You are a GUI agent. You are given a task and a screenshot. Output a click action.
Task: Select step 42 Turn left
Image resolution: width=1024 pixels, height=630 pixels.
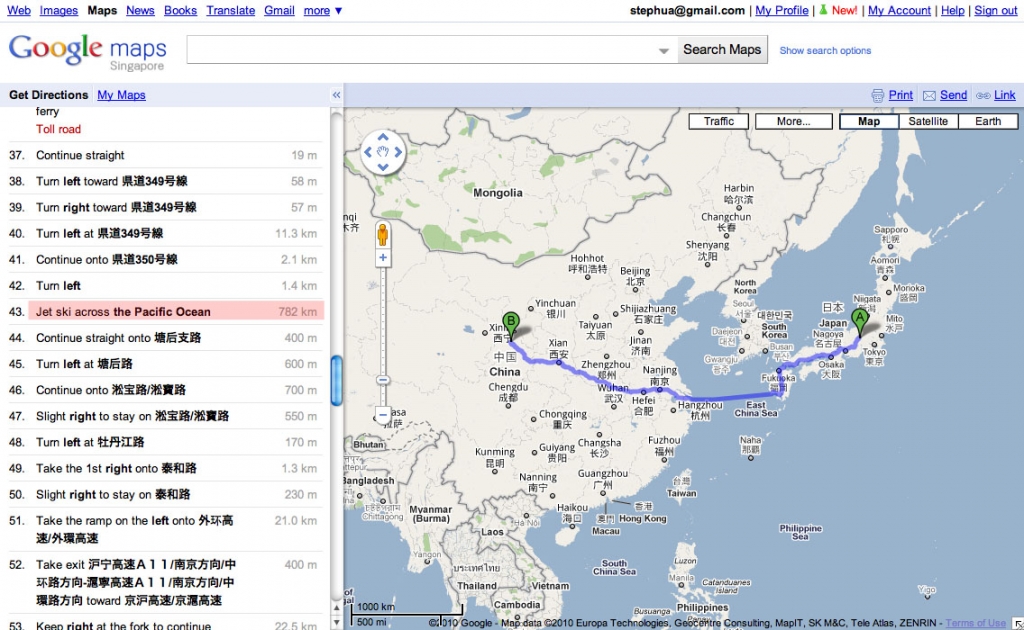166,286
